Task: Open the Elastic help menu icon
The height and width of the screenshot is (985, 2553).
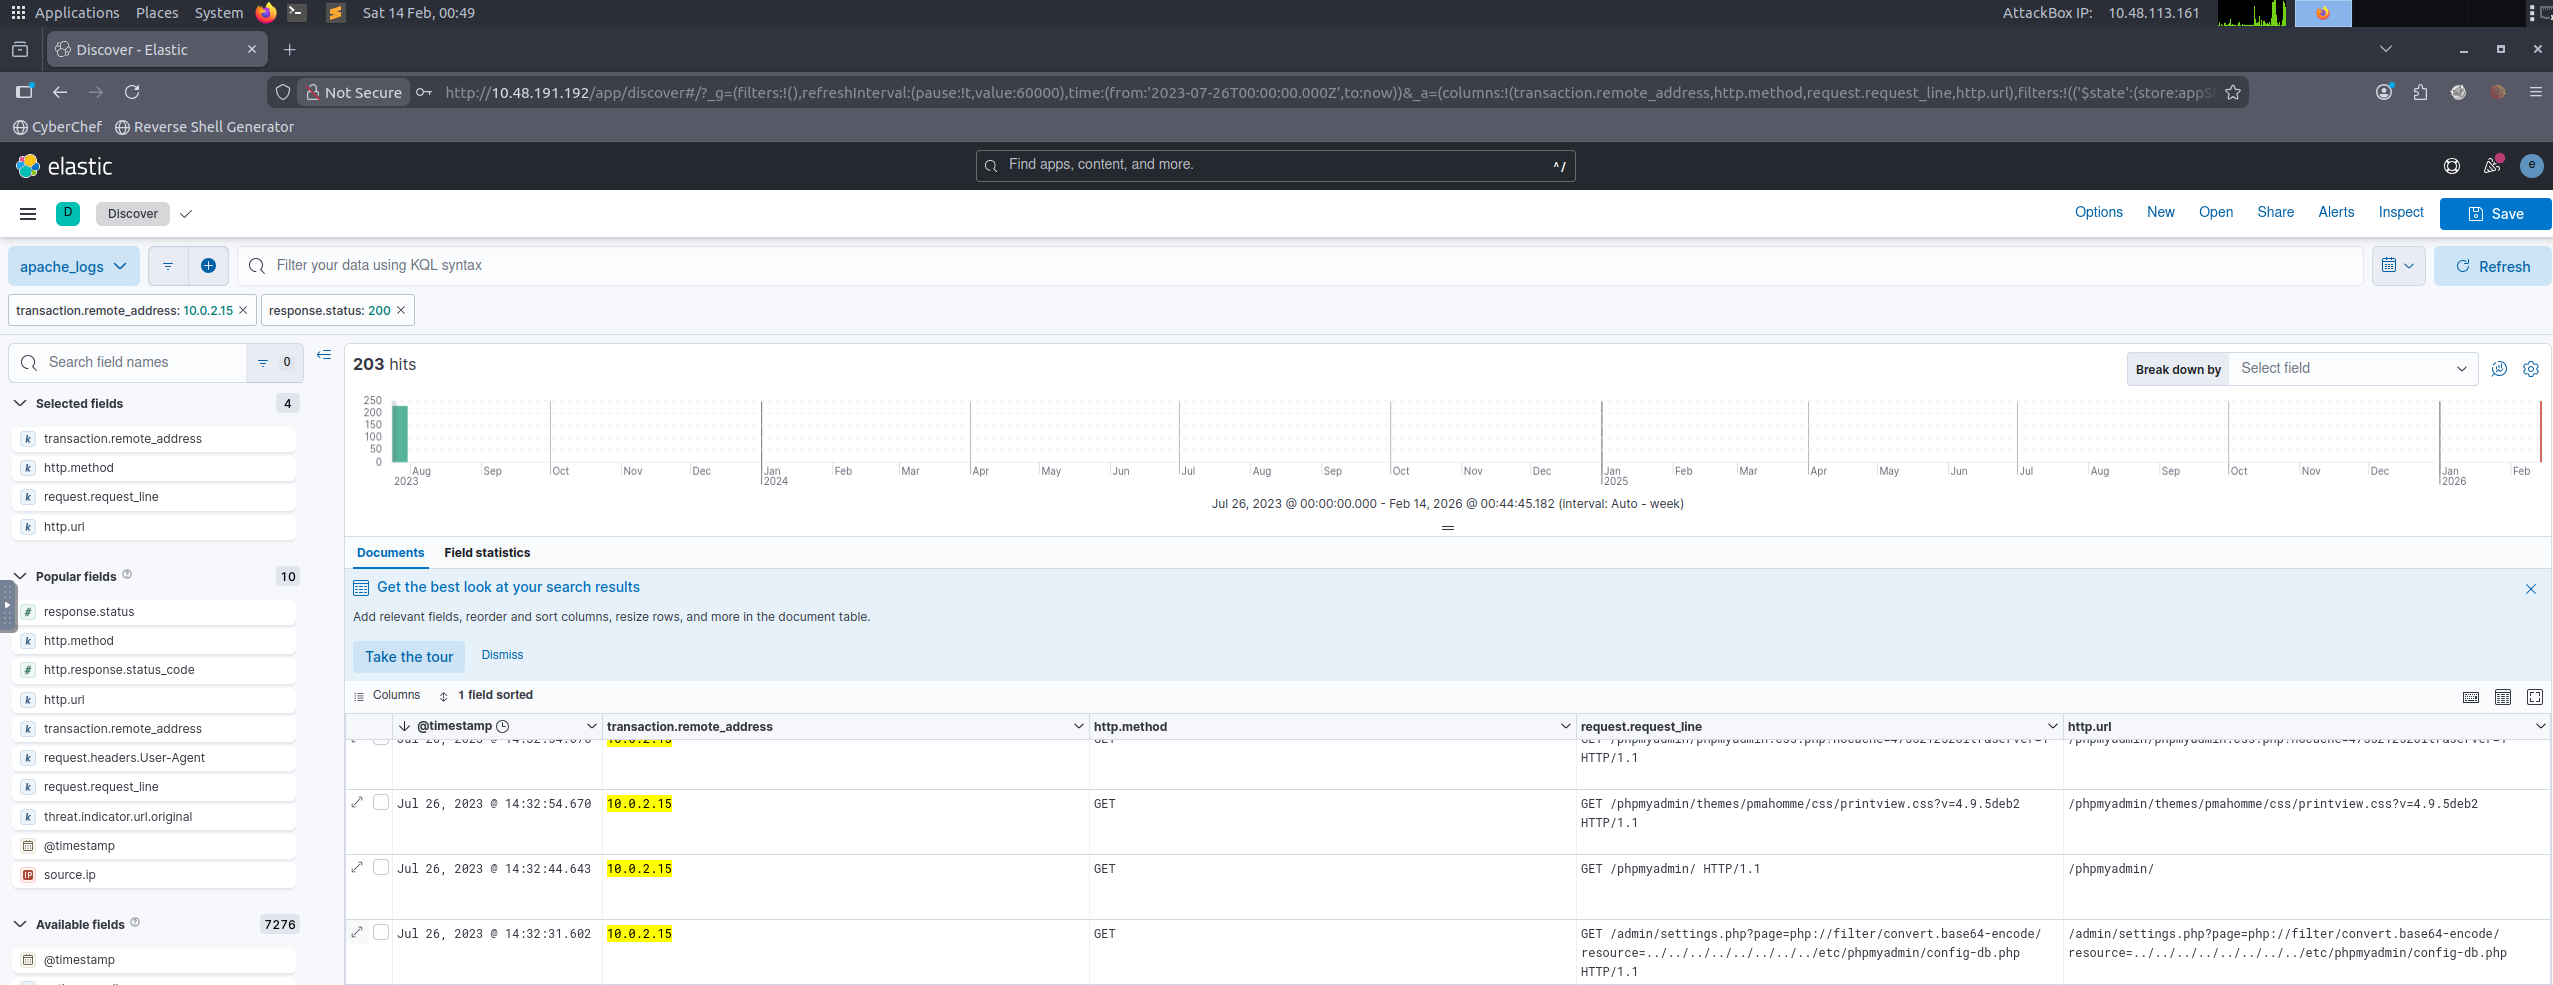Action: [2451, 166]
